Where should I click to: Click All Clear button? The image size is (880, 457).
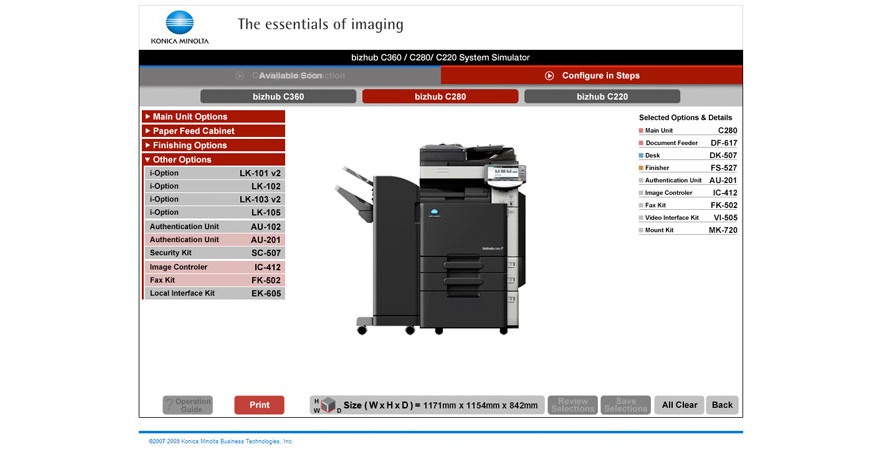(679, 405)
